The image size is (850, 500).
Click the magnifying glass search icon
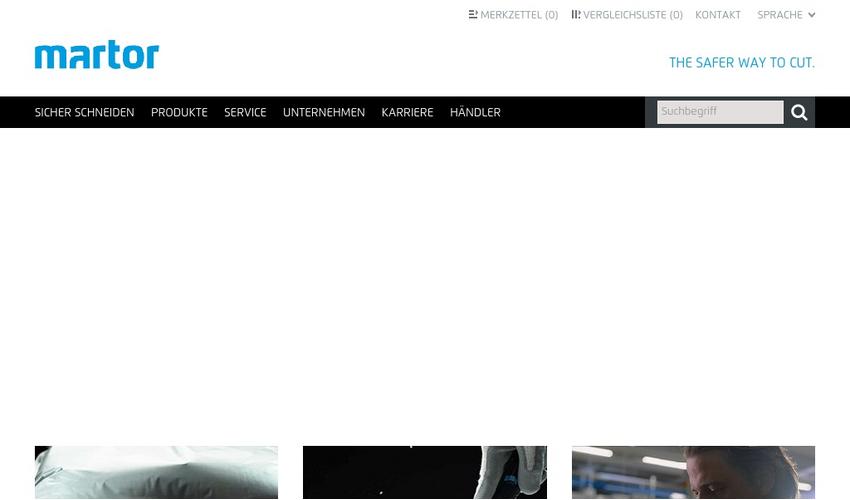coord(799,112)
